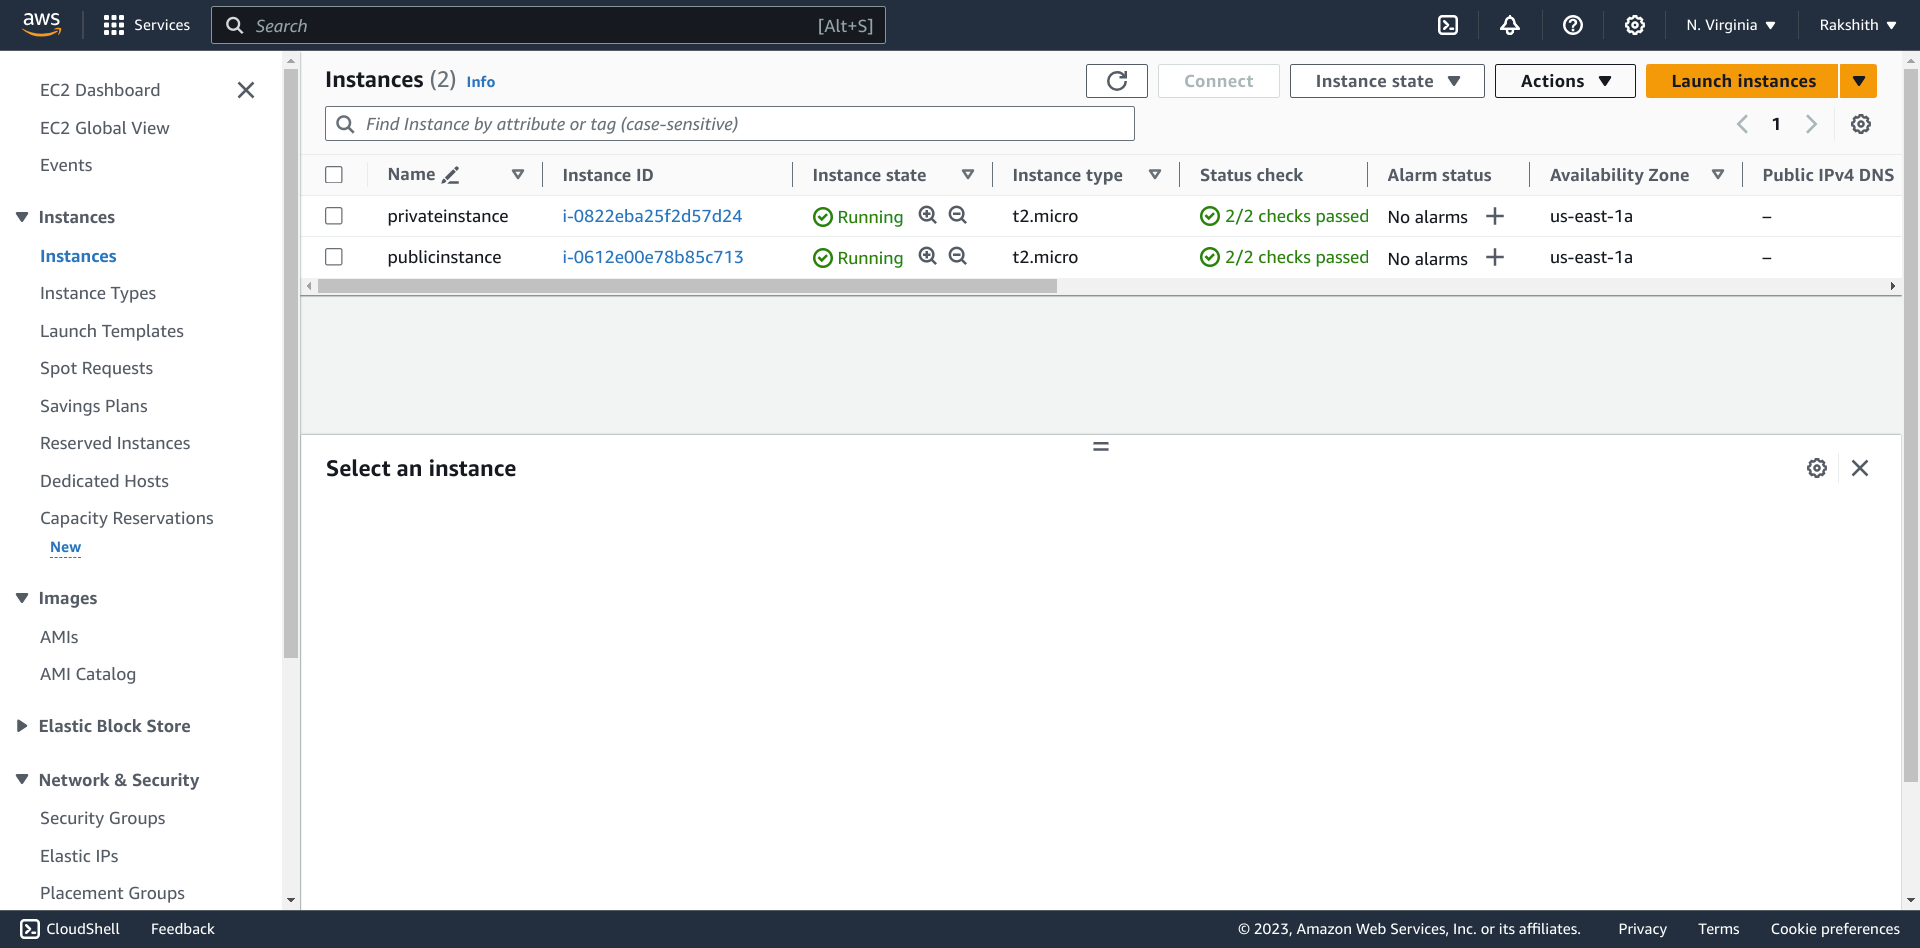Click the Launch instances button
The width and height of the screenshot is (1920, 948).
pos(1743,81)
